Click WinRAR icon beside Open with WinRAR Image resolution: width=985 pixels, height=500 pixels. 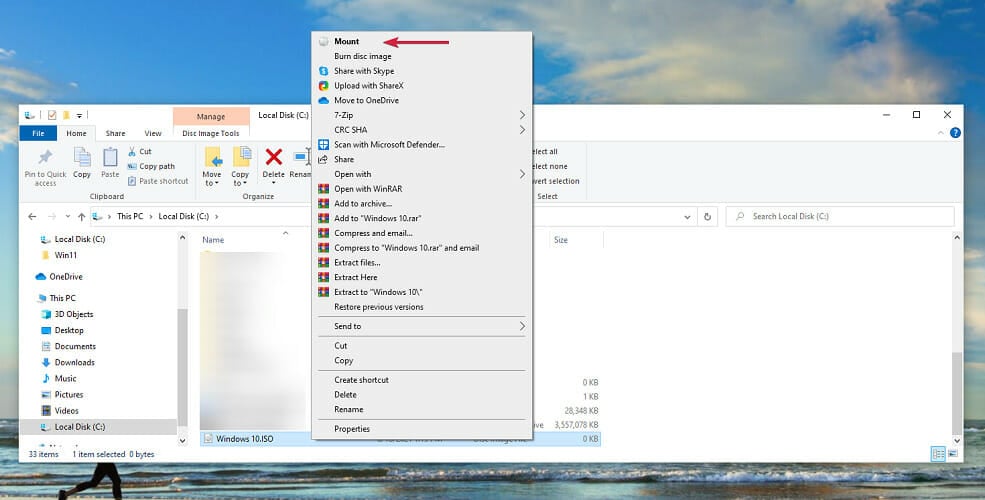coord(324,189)
